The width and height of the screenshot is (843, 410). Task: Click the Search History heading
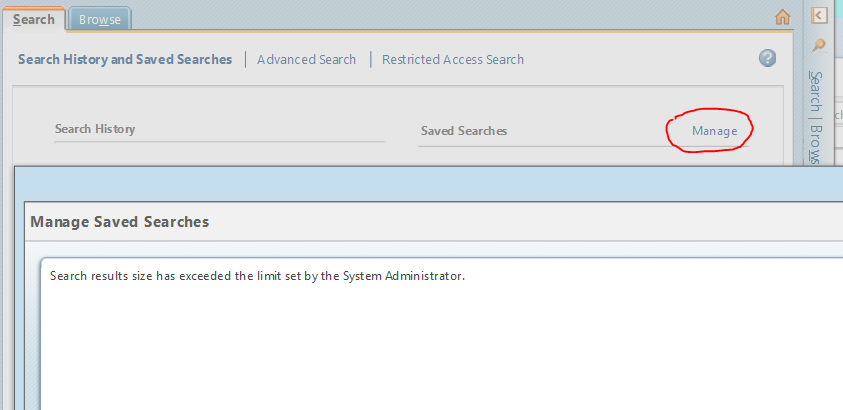[95, 129]
